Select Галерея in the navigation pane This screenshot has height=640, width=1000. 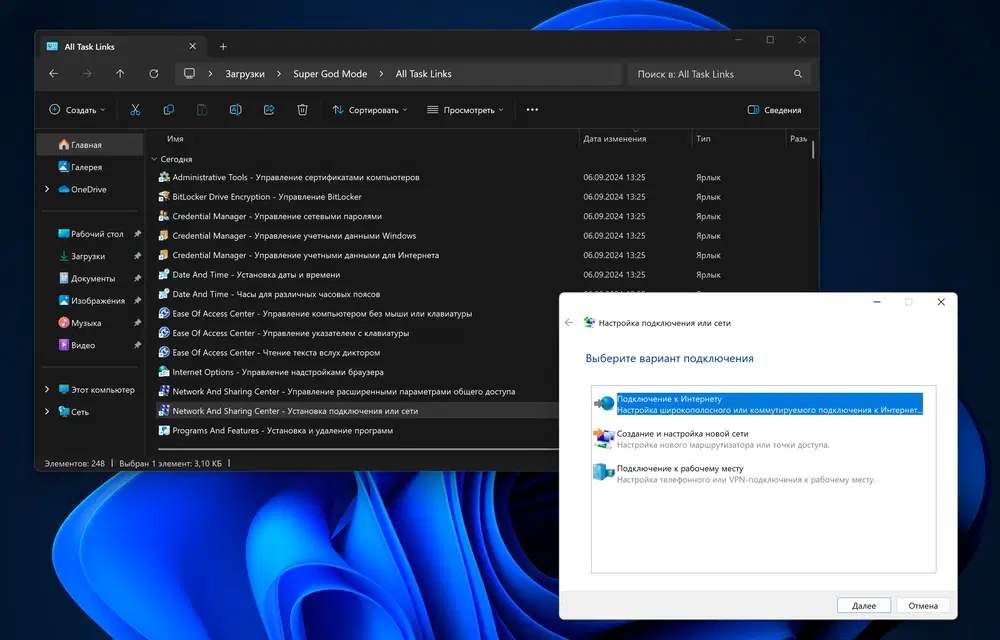tap(86, 167)
